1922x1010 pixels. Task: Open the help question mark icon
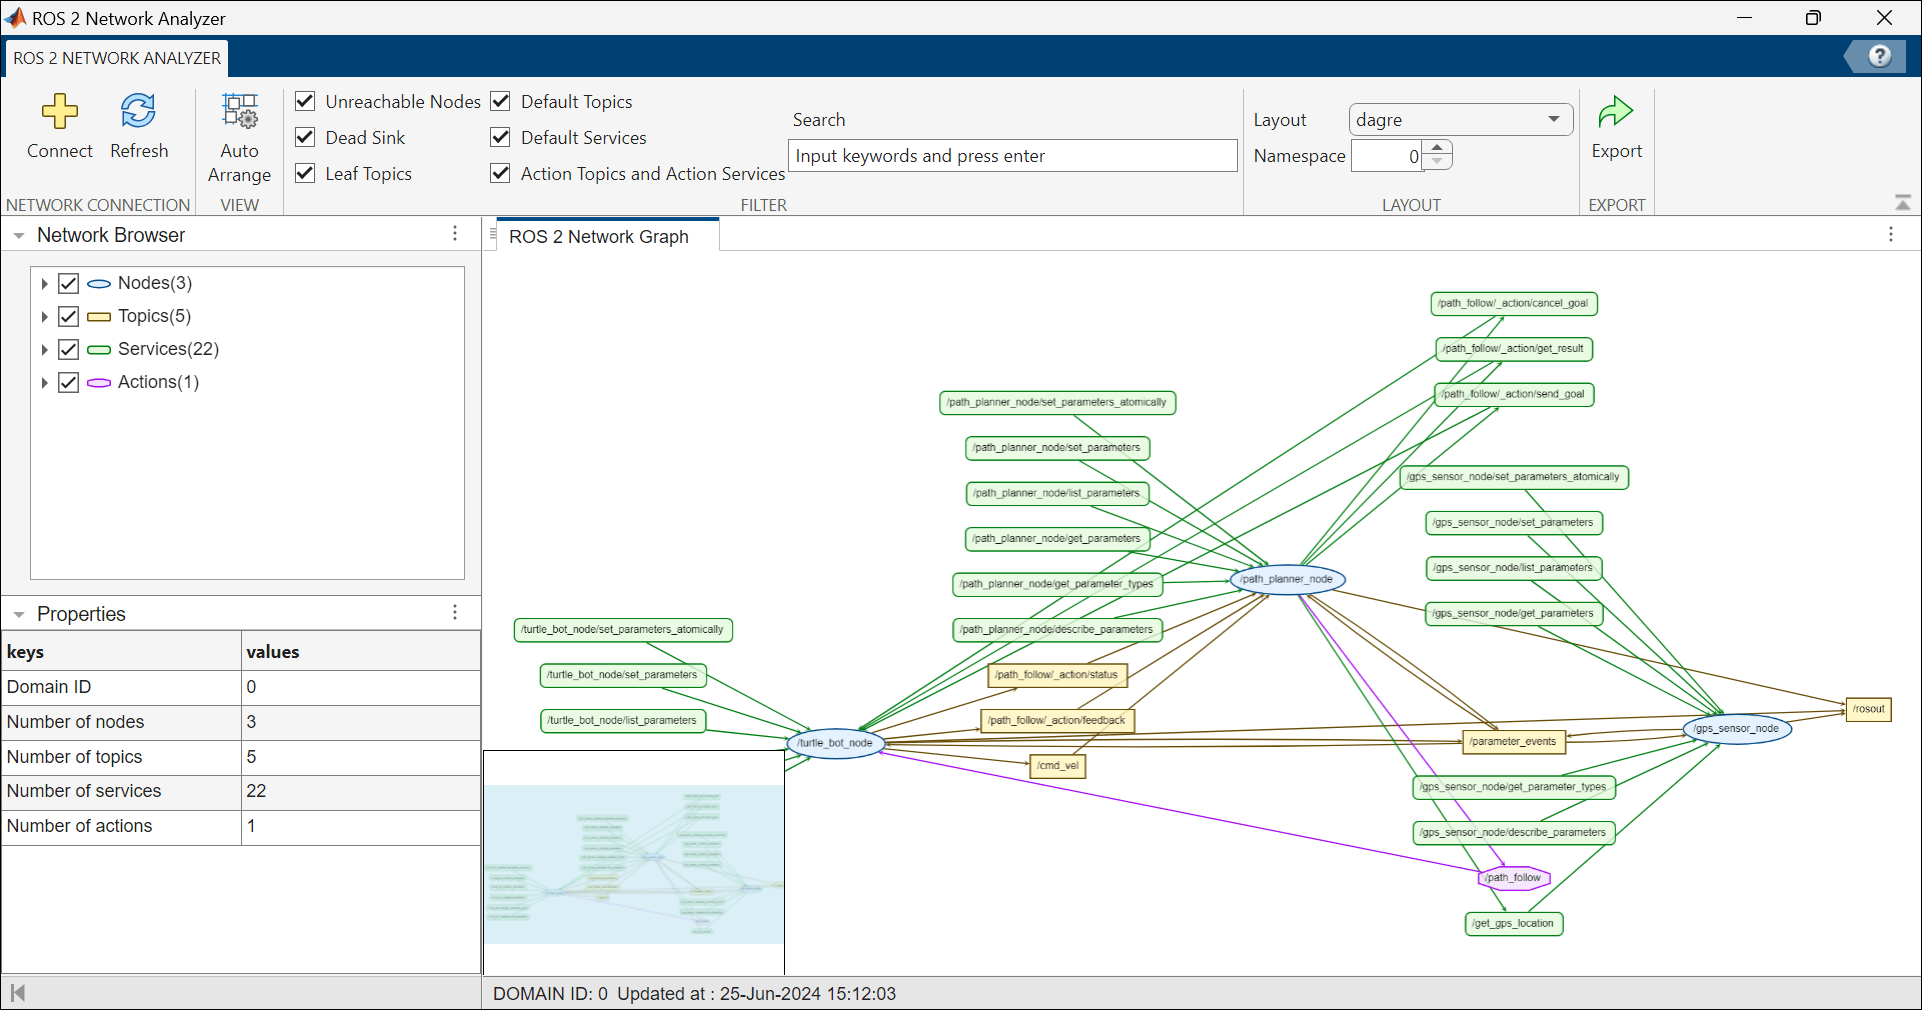[1879, 57]
